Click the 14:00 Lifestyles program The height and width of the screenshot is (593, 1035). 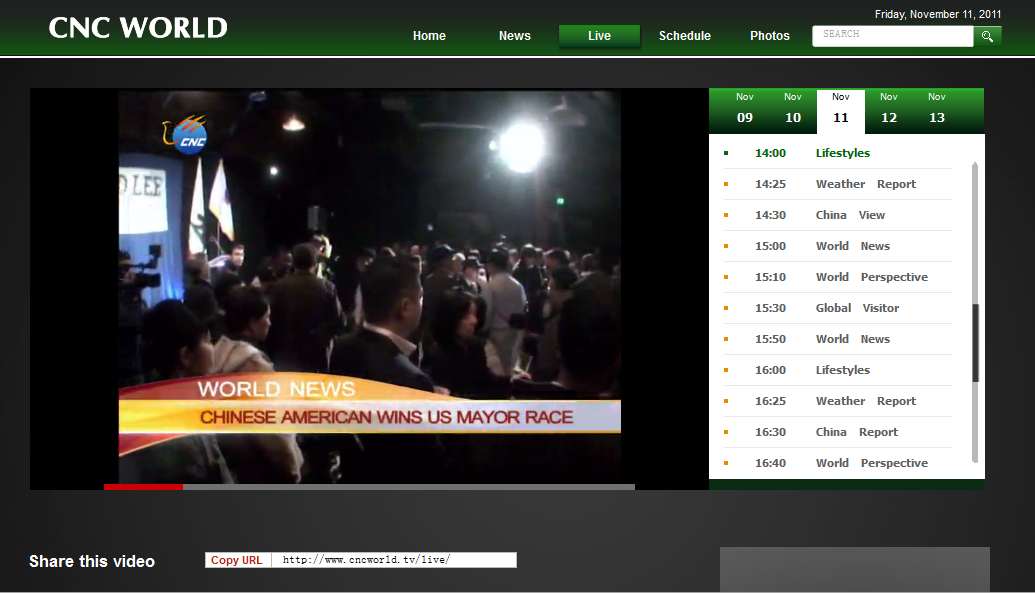point(838,153)
